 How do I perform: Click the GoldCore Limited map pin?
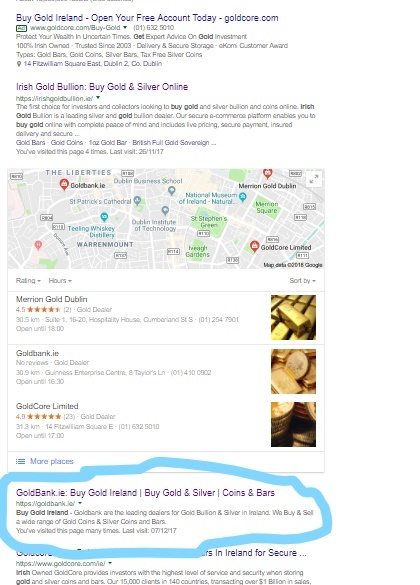click(x=254, y=246)
